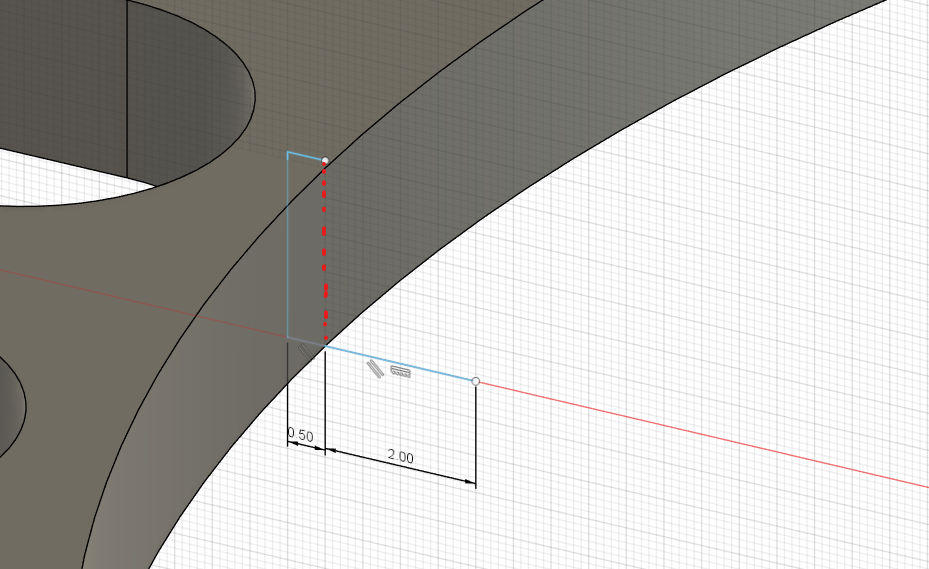Screen dimensions: 929x569
Task: Select the sketch point atop the red dashed line
Action: (x=325, y=160)
